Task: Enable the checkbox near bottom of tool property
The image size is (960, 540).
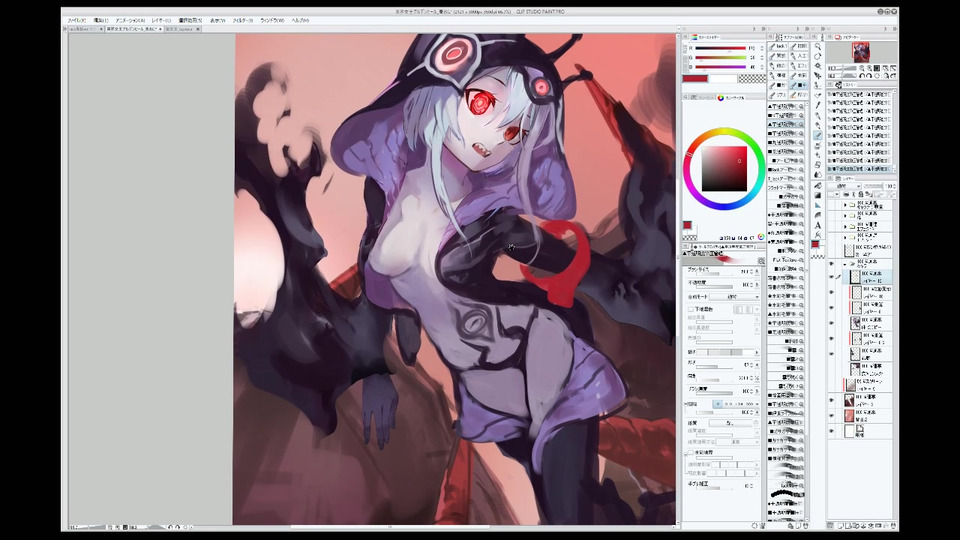Action: (x=691, y=452)
